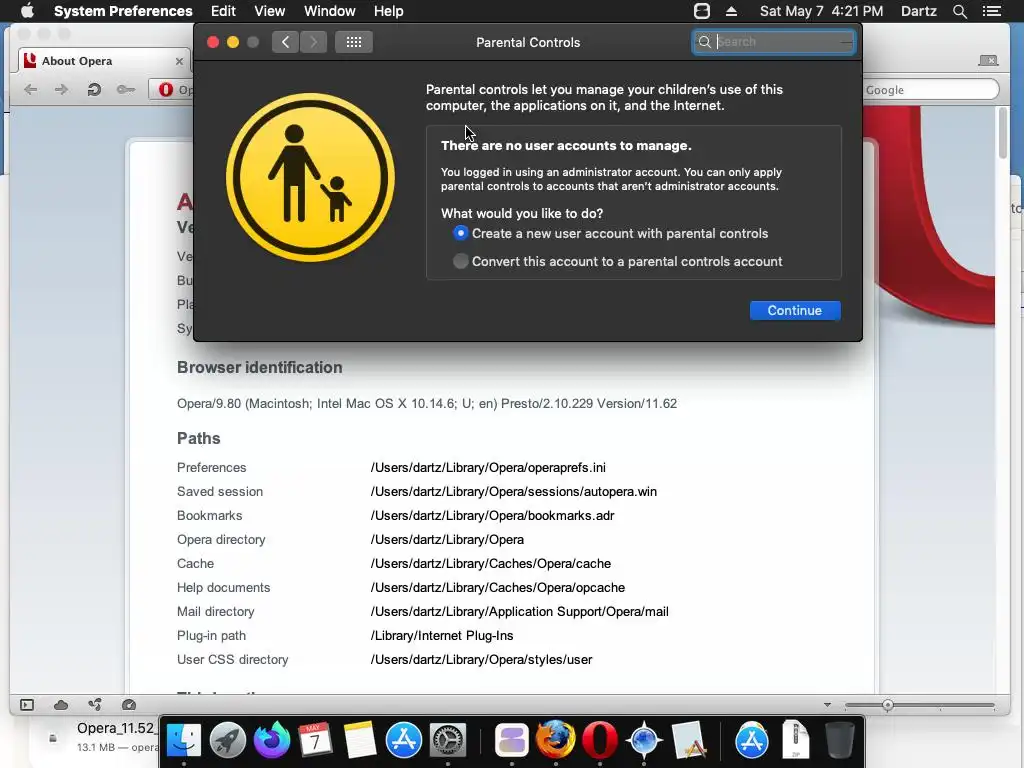This screenshot has width=1024, height=768.
Task: Open Firefox Nightly from the Dock
Action: (x=272, y=740)
